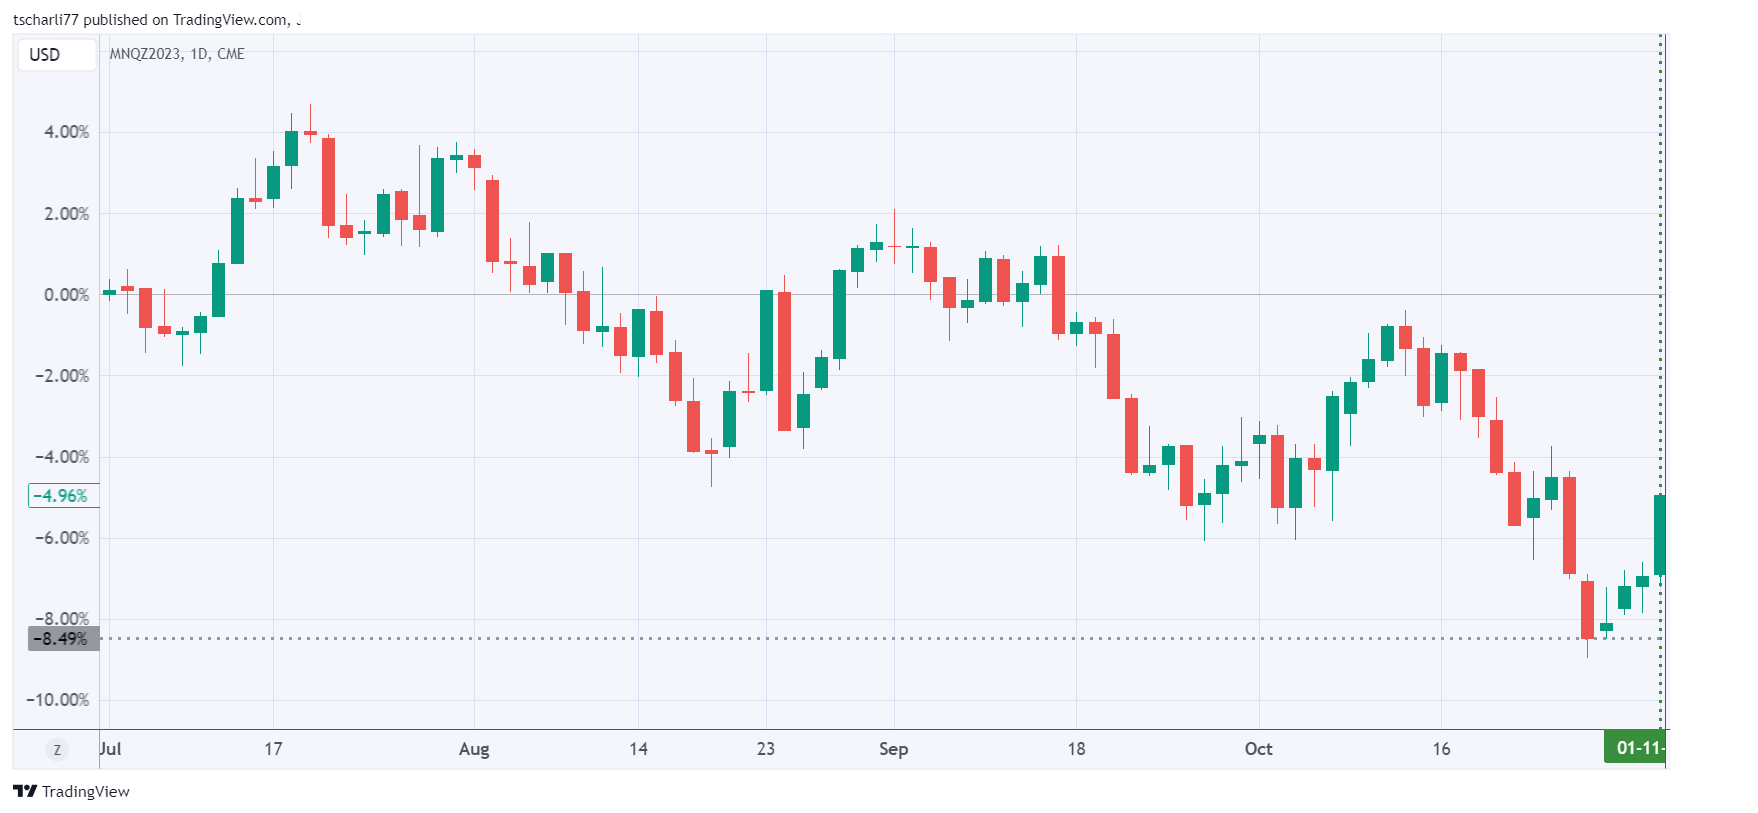
Task: Click the 2.00% level on price scale
Action: point(66,214)
